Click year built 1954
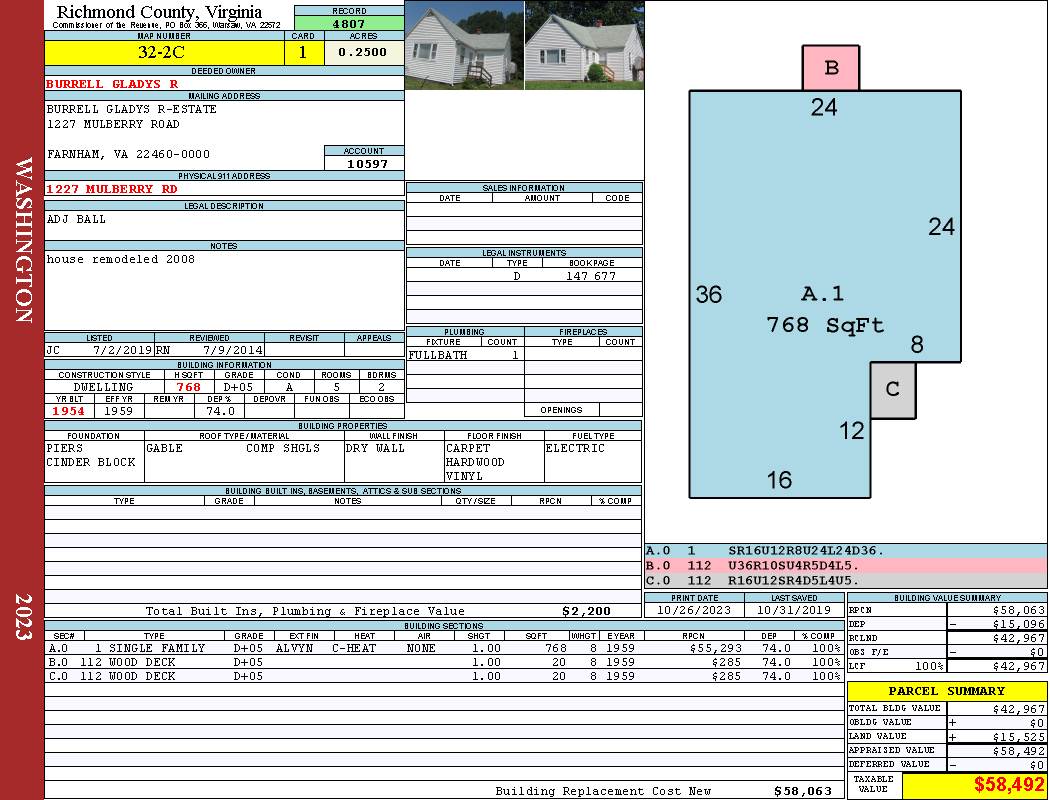Image resolution: width=1050 pixels, height=800 pixels. click(x=68, y=411)
